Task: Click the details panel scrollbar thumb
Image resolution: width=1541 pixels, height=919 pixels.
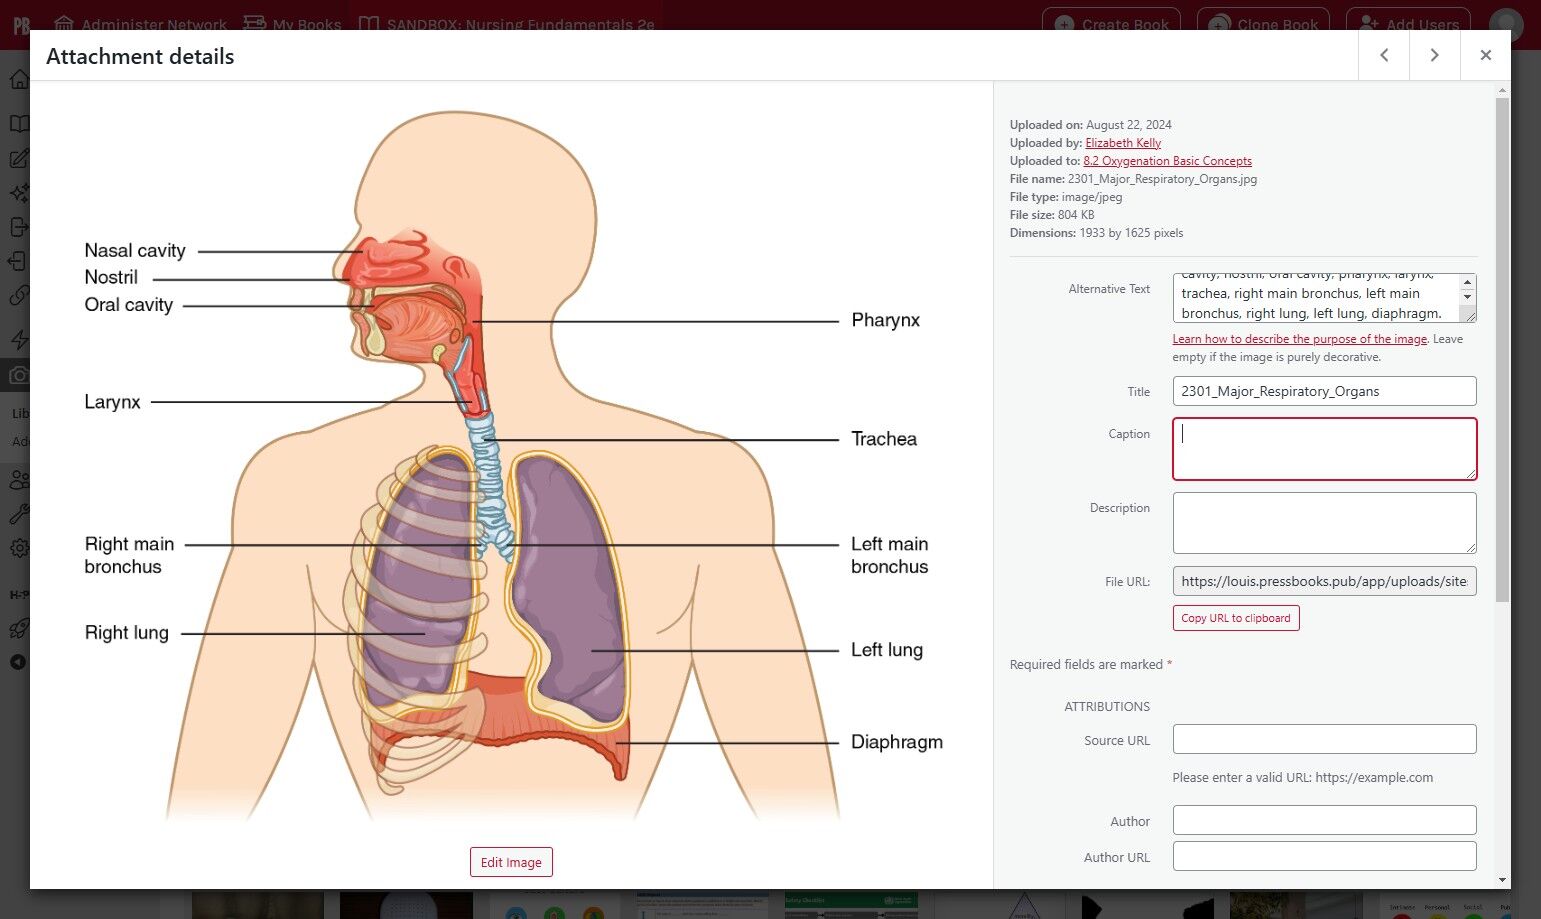Action: 1502,350
